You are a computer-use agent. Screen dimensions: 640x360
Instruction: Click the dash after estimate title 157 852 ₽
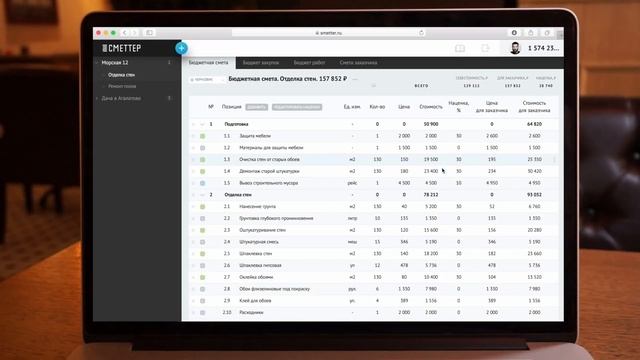pos(355,79)
